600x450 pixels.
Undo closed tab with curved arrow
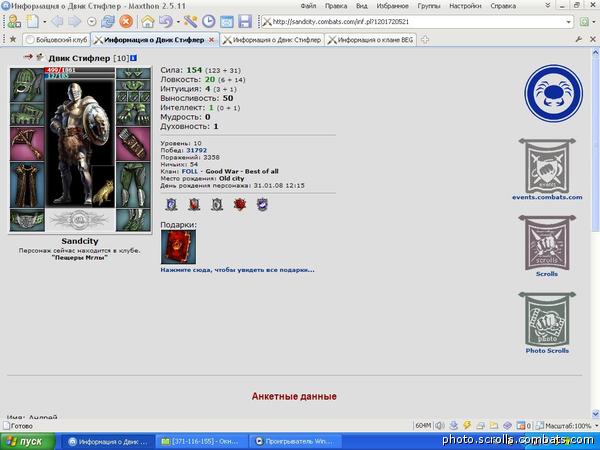coord(166,21)
